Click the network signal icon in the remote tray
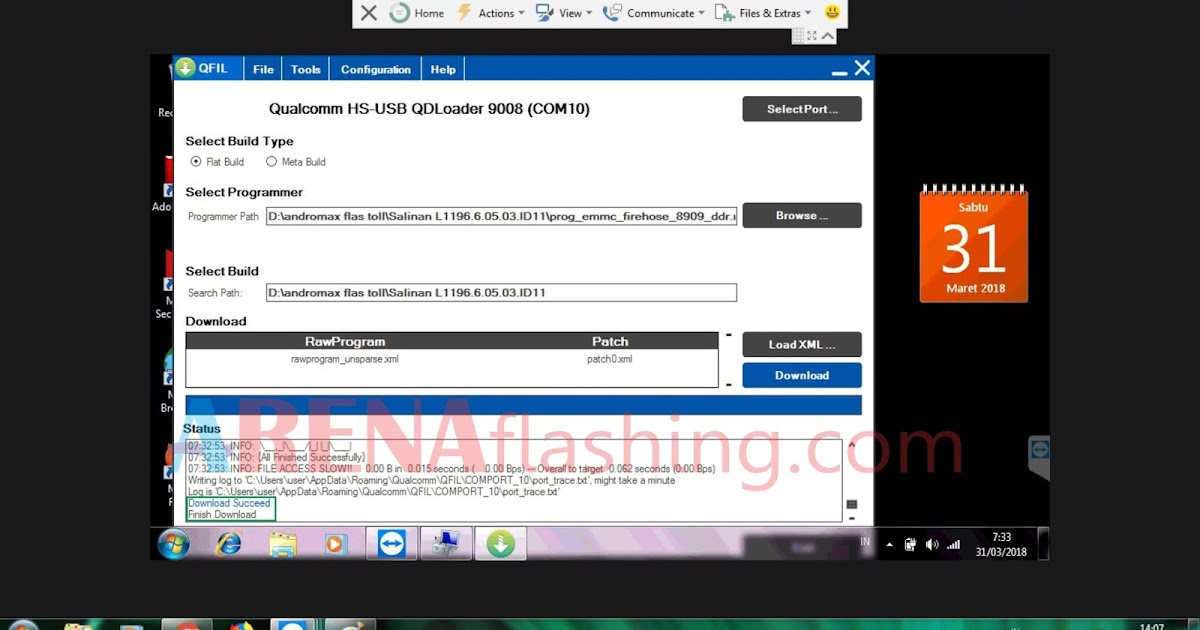1200x630 pixels. (x=953, y=545)
